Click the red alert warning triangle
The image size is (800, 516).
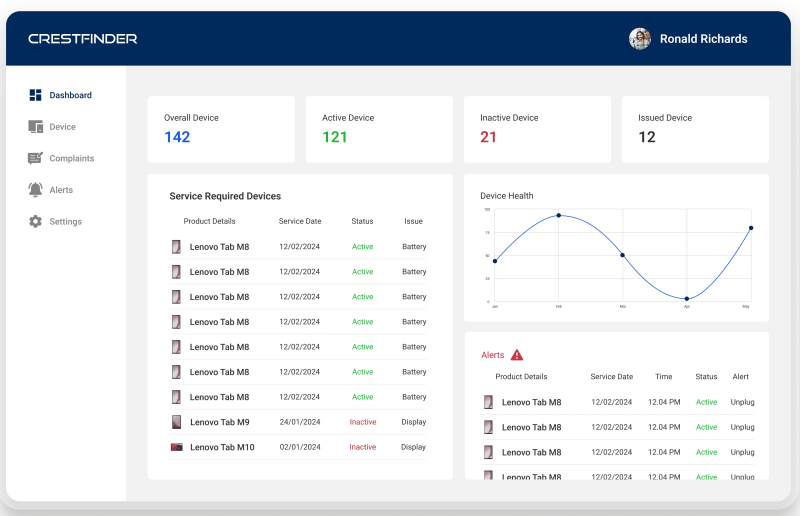tap(517, 355)
